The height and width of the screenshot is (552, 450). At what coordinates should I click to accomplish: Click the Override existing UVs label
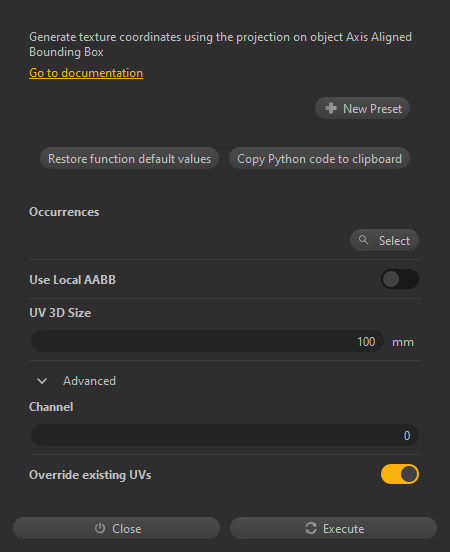click(x=90, y=475)
